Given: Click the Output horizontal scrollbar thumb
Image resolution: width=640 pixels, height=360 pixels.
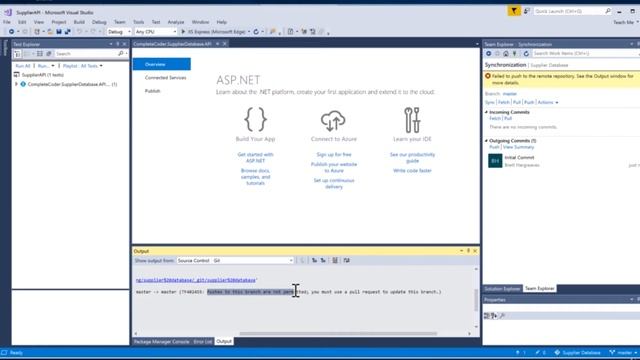Looking at the screenshot, I should pyautogui.click(x=338, y=333).
